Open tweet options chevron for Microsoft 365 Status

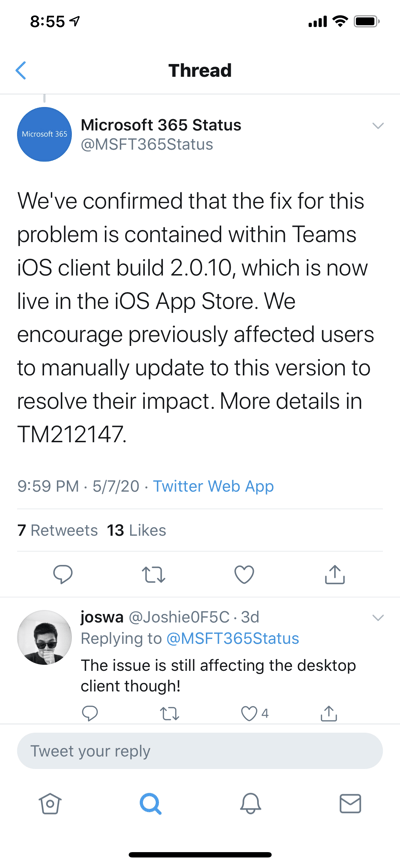[378, 126]
